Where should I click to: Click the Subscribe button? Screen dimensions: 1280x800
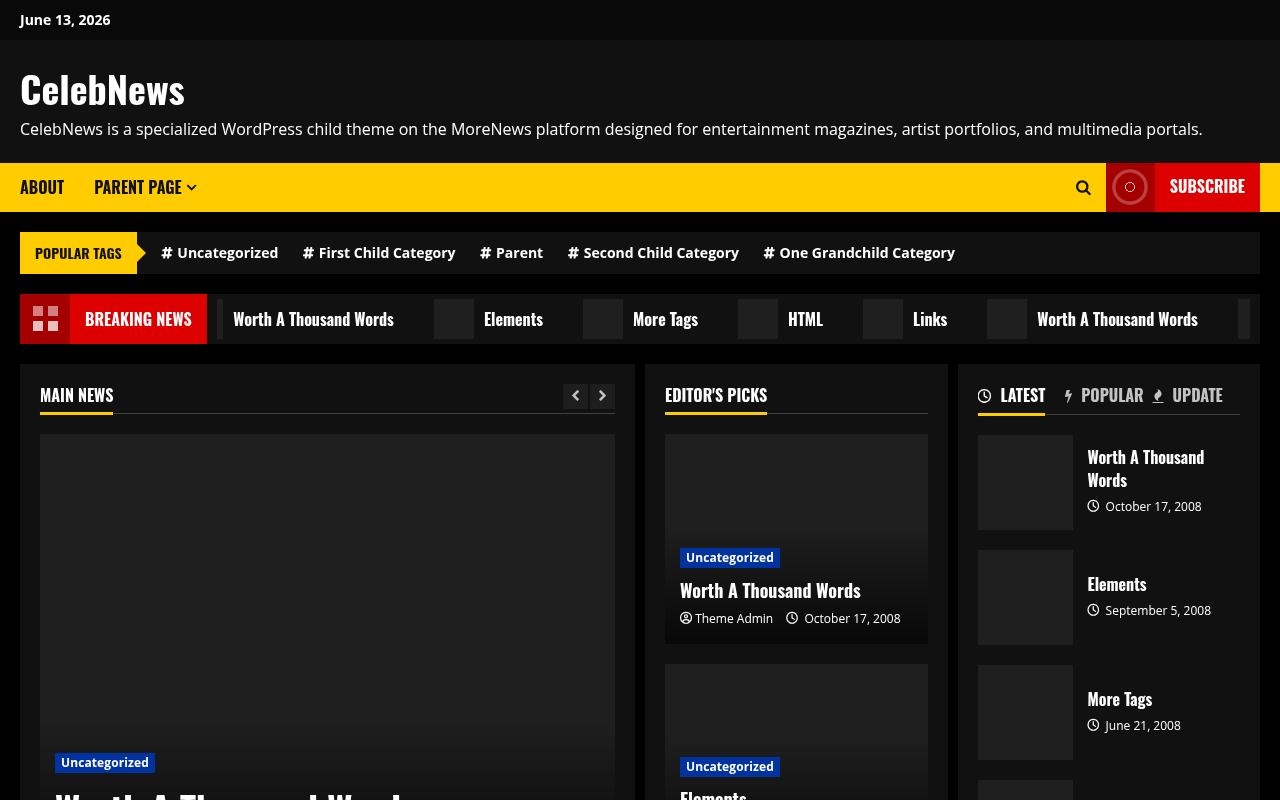pos(1207,187)
